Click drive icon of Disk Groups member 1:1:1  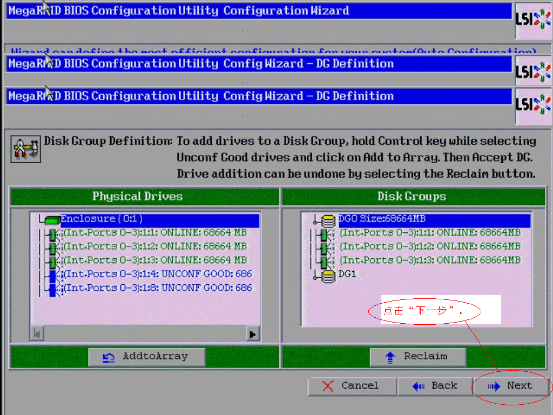click(325, 234)
